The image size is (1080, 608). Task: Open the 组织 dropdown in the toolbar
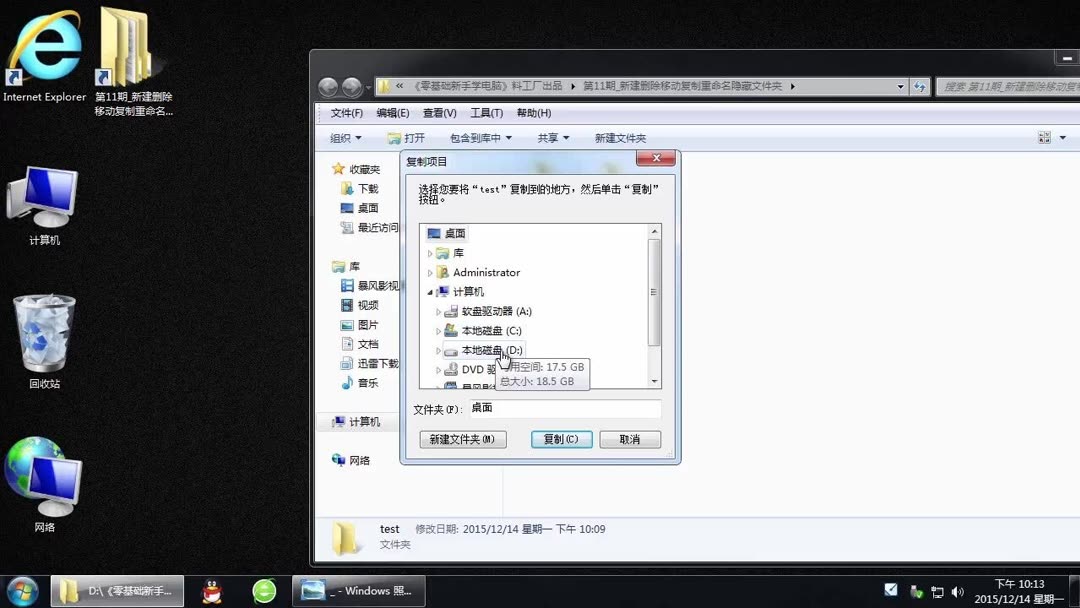[x=345, y=137]
